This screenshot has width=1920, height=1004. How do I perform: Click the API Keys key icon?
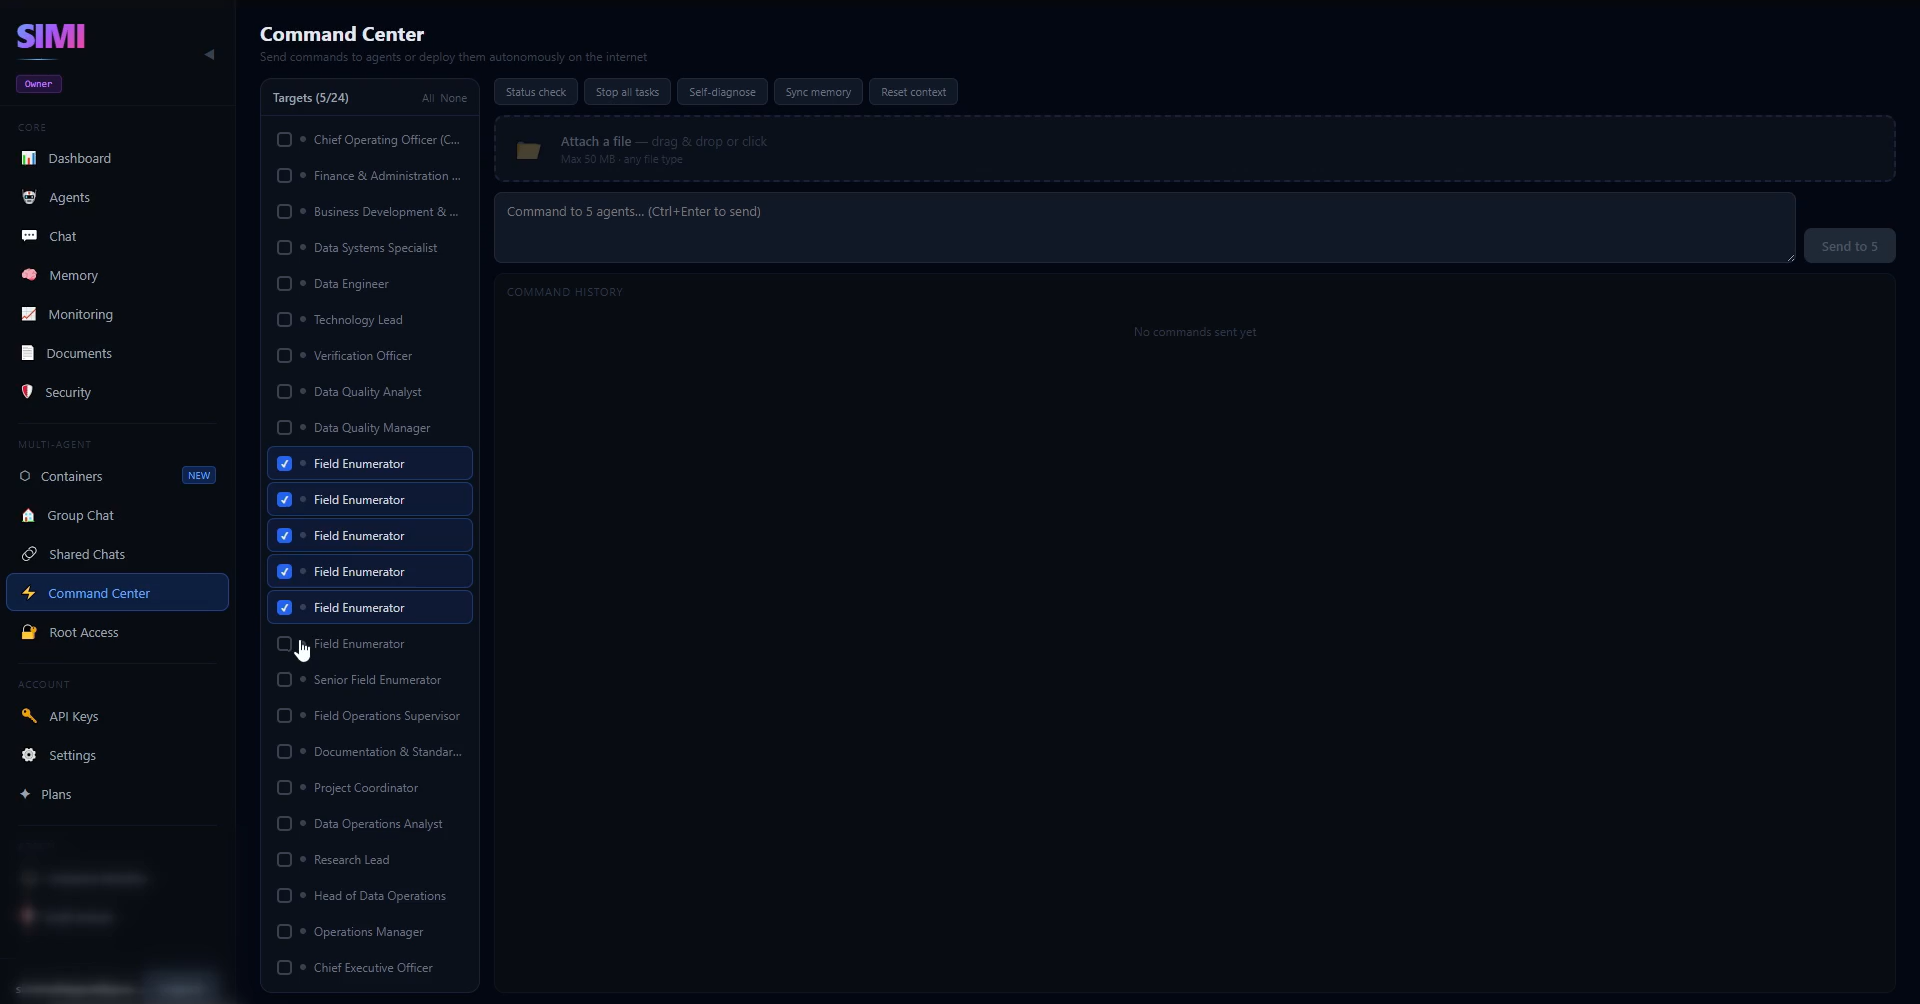coord(29,716)
